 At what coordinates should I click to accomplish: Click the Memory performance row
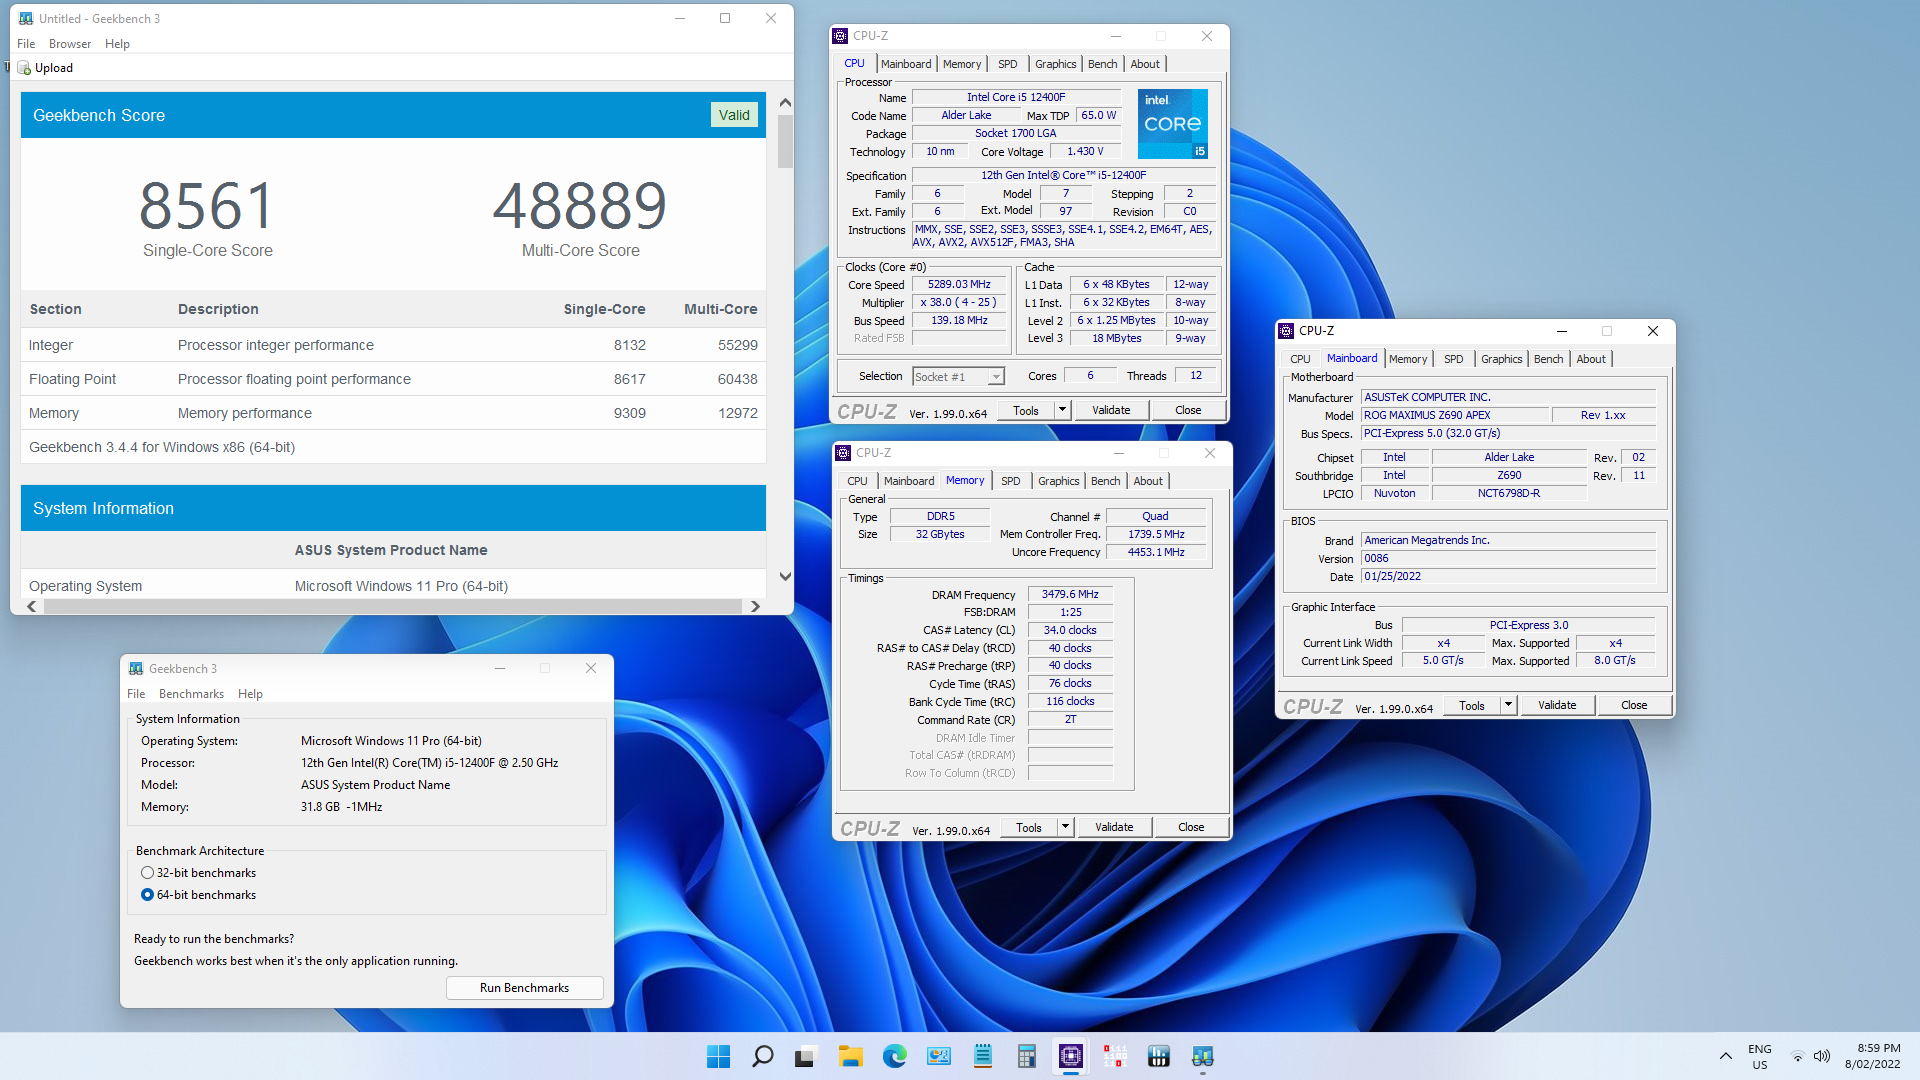[393, 413]
